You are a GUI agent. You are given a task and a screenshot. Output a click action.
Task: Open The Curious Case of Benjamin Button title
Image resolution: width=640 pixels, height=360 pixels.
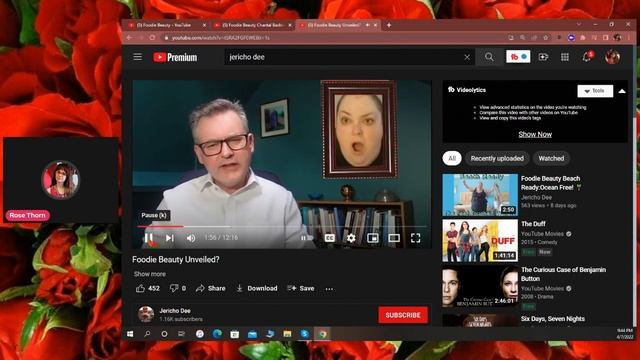(x=563, y=274)
